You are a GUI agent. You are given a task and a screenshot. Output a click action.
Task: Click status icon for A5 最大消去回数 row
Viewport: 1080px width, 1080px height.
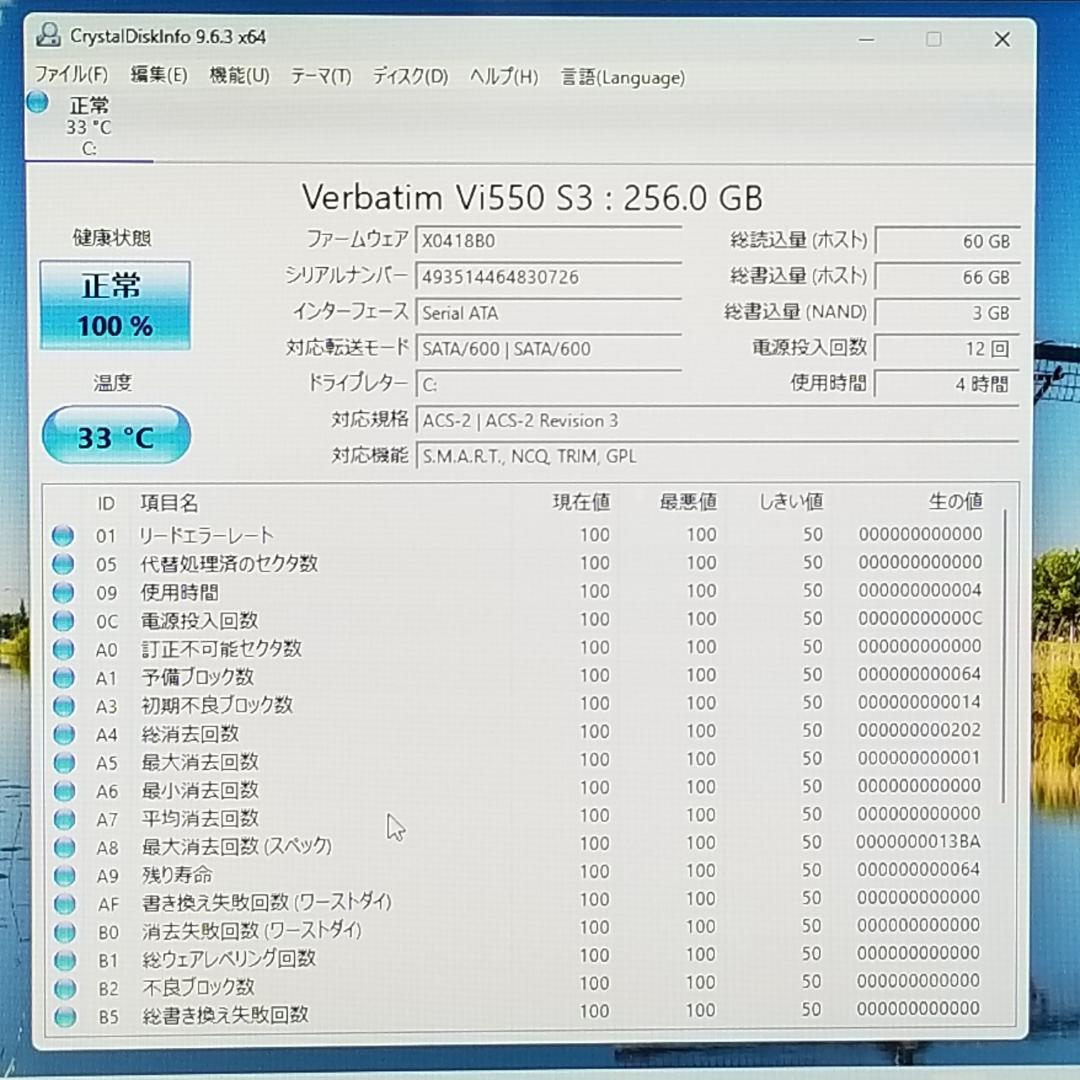(x=64, y=762)
